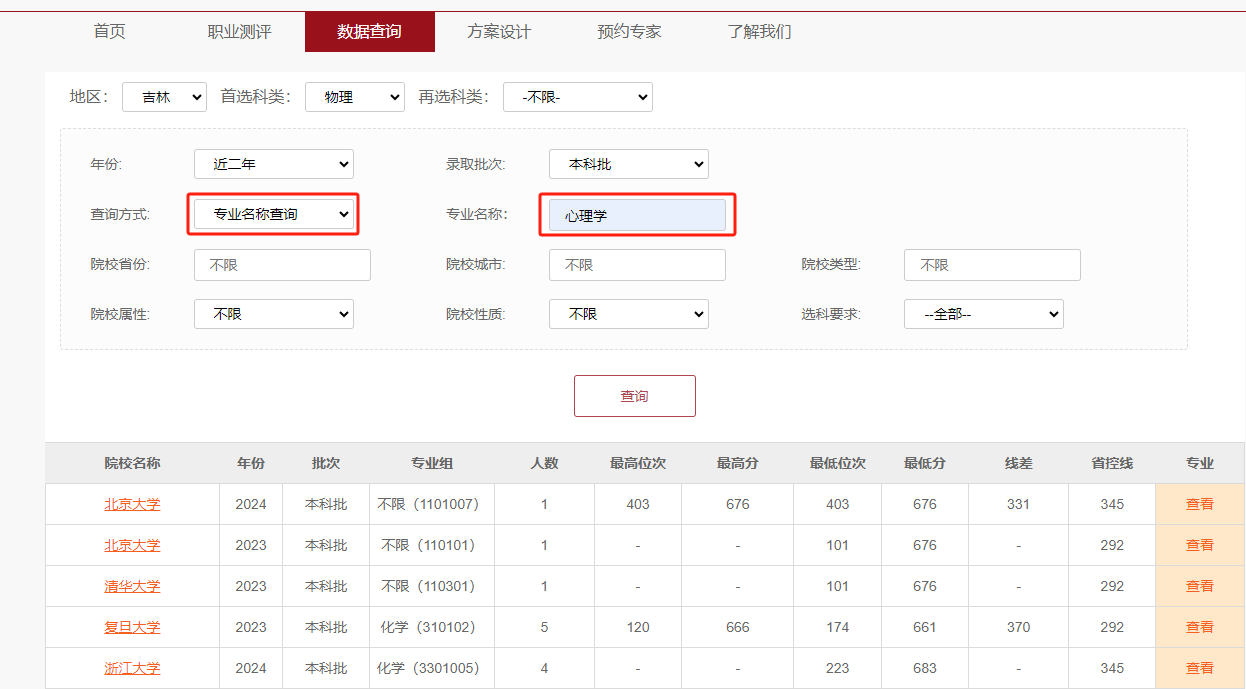Open the 清华大学 link

(x=132, y=586)
